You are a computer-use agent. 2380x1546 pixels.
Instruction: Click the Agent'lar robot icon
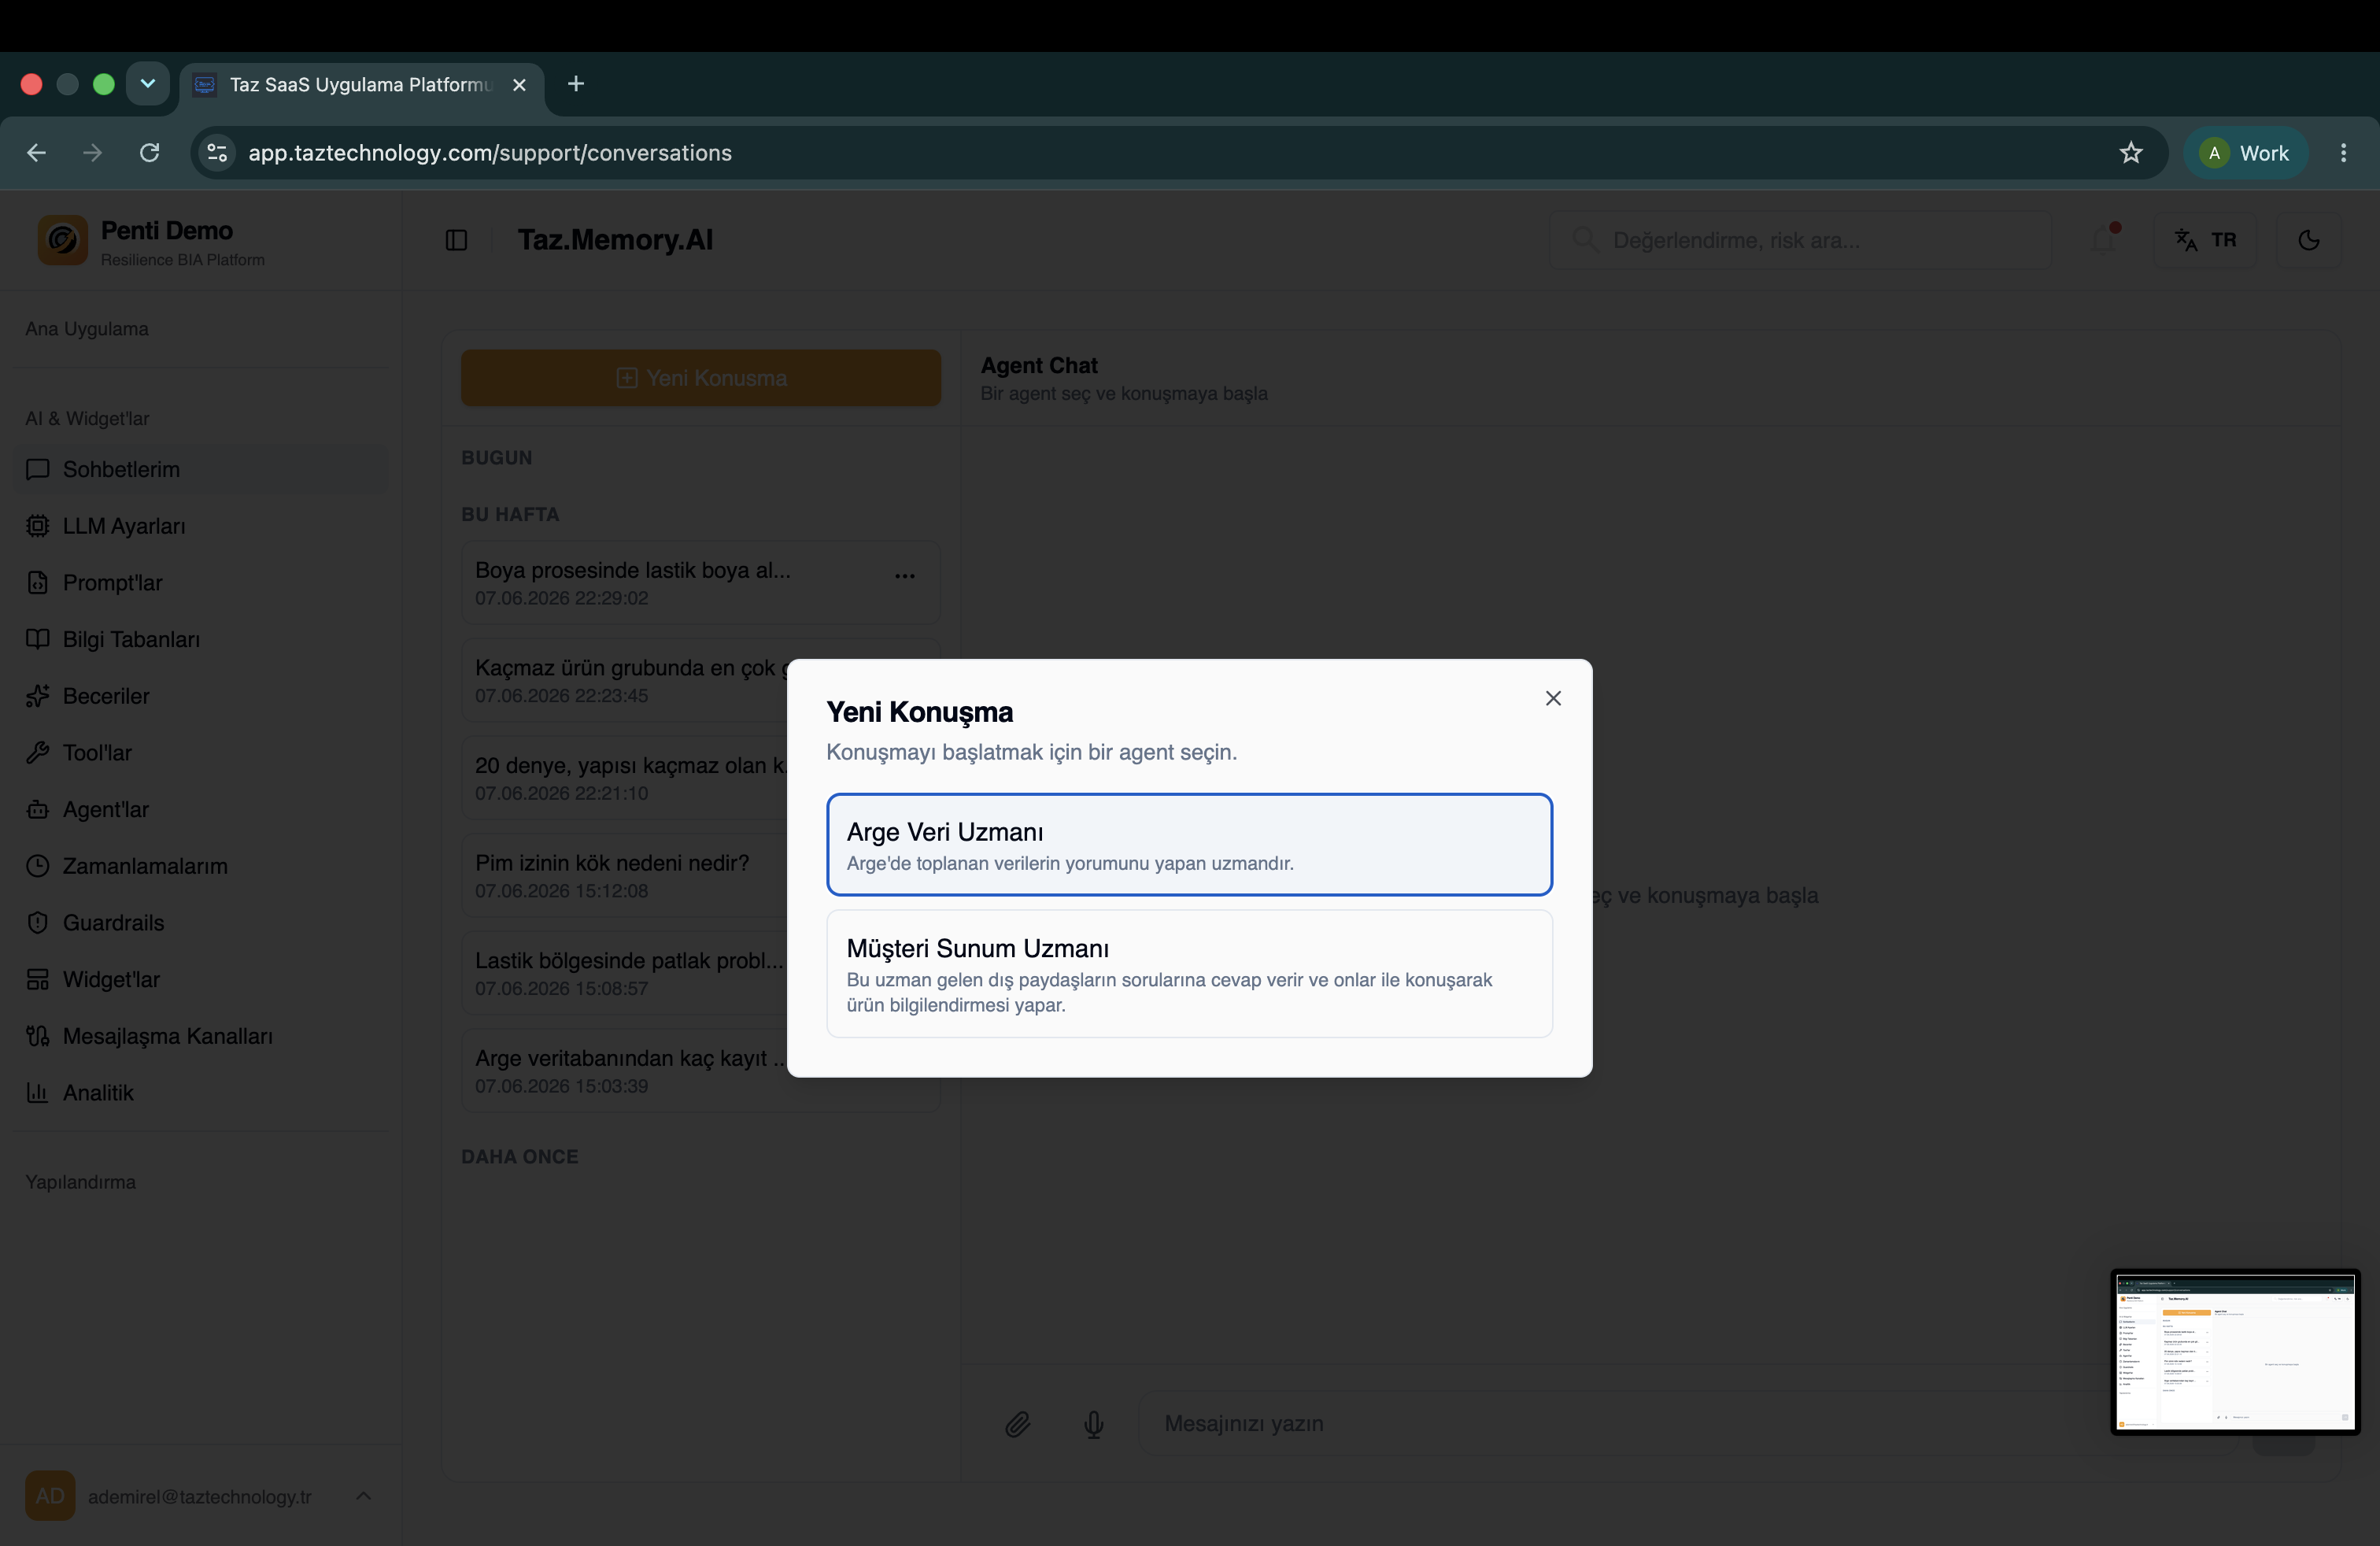(x=37, y=809)
